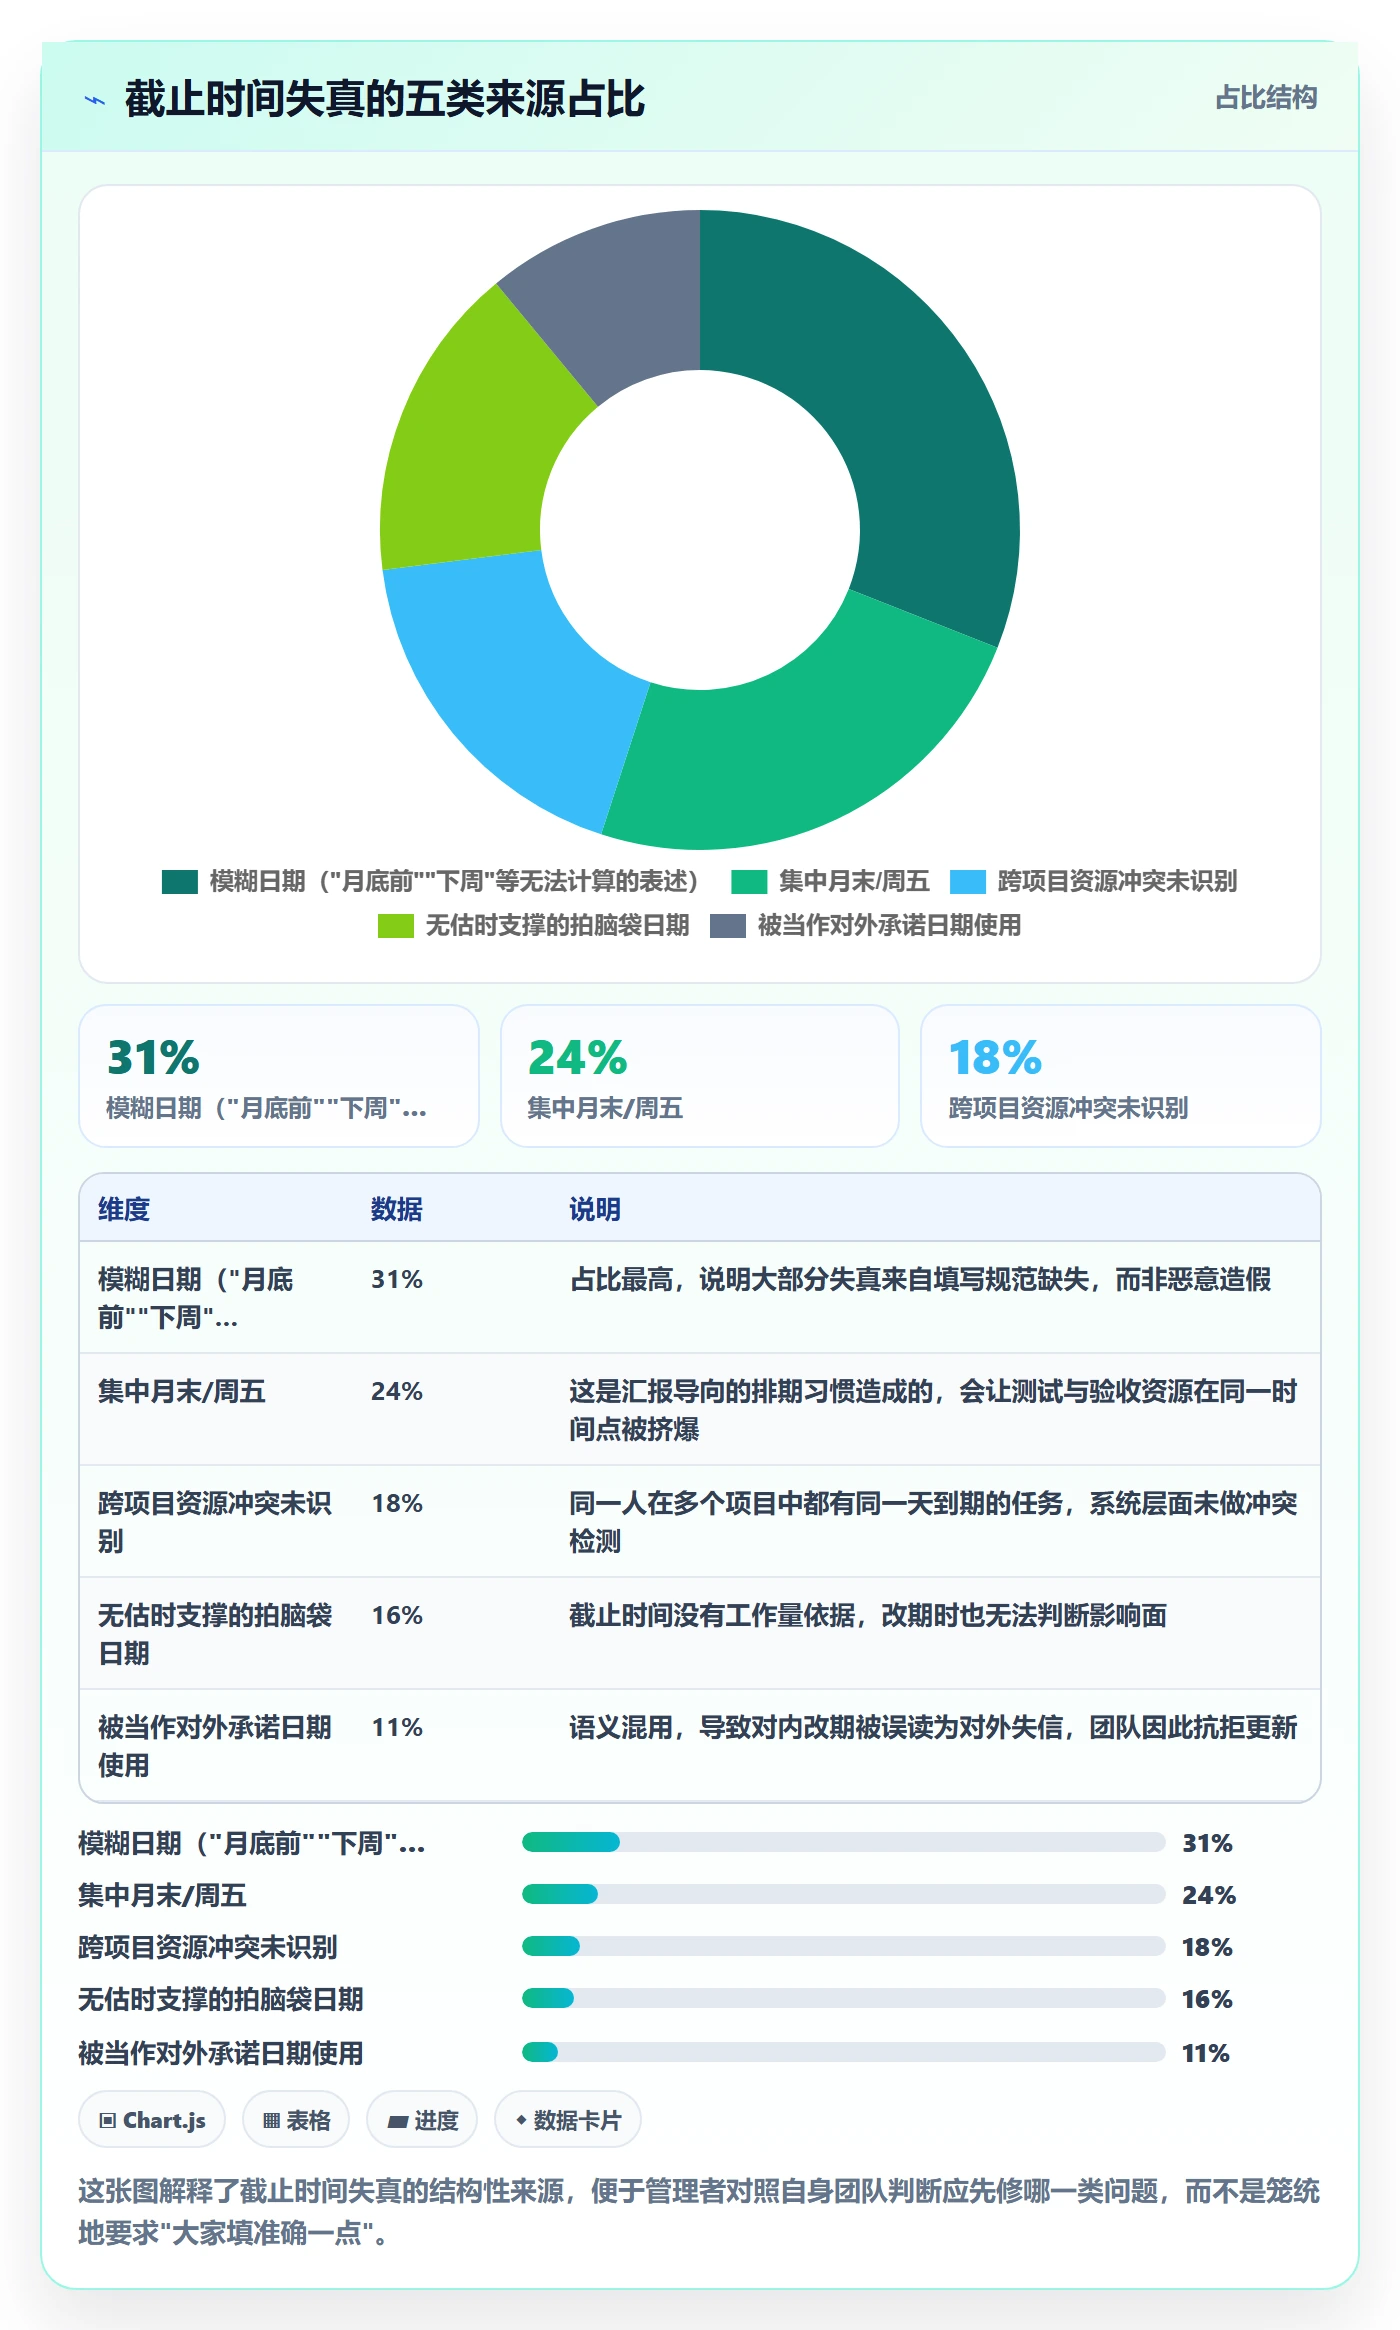Click the 占比结构 label in header
The width and height of the screenshot is (1400, 2330).
click(1266, 98)
